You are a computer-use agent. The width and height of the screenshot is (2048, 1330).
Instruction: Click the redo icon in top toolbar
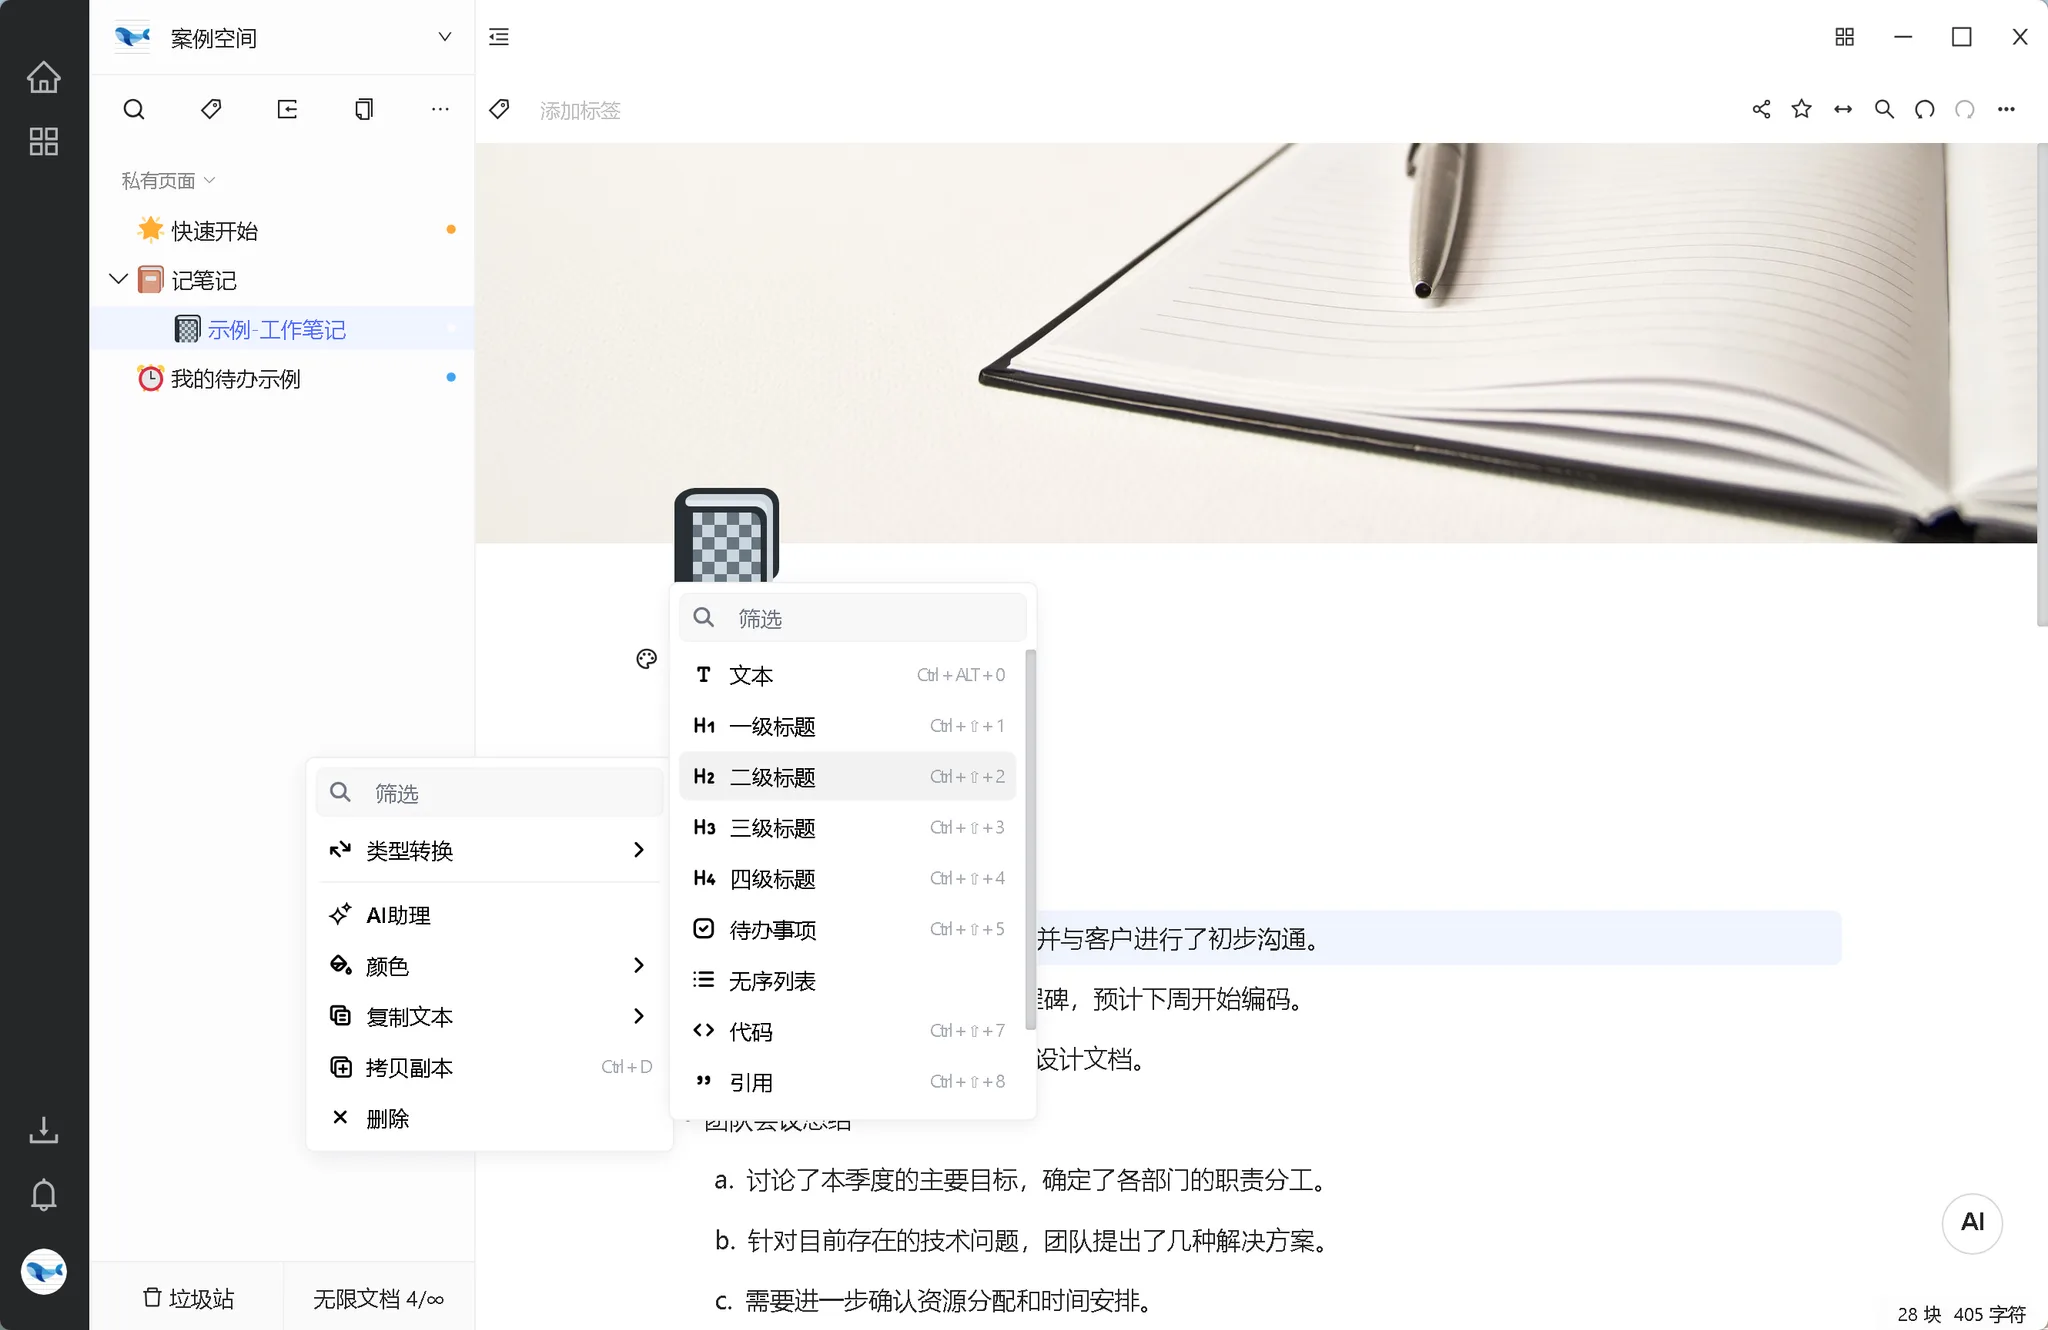coord(1965,109)
